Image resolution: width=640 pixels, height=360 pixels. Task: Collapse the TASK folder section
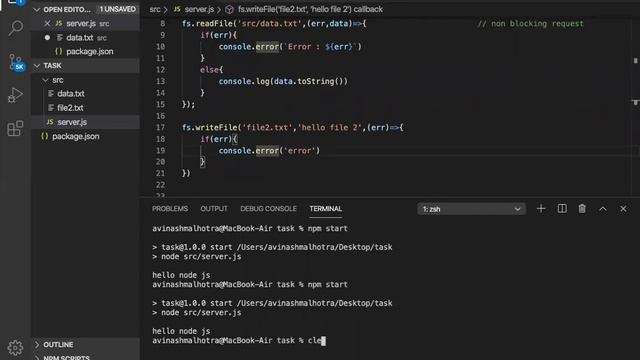[37, 65]
